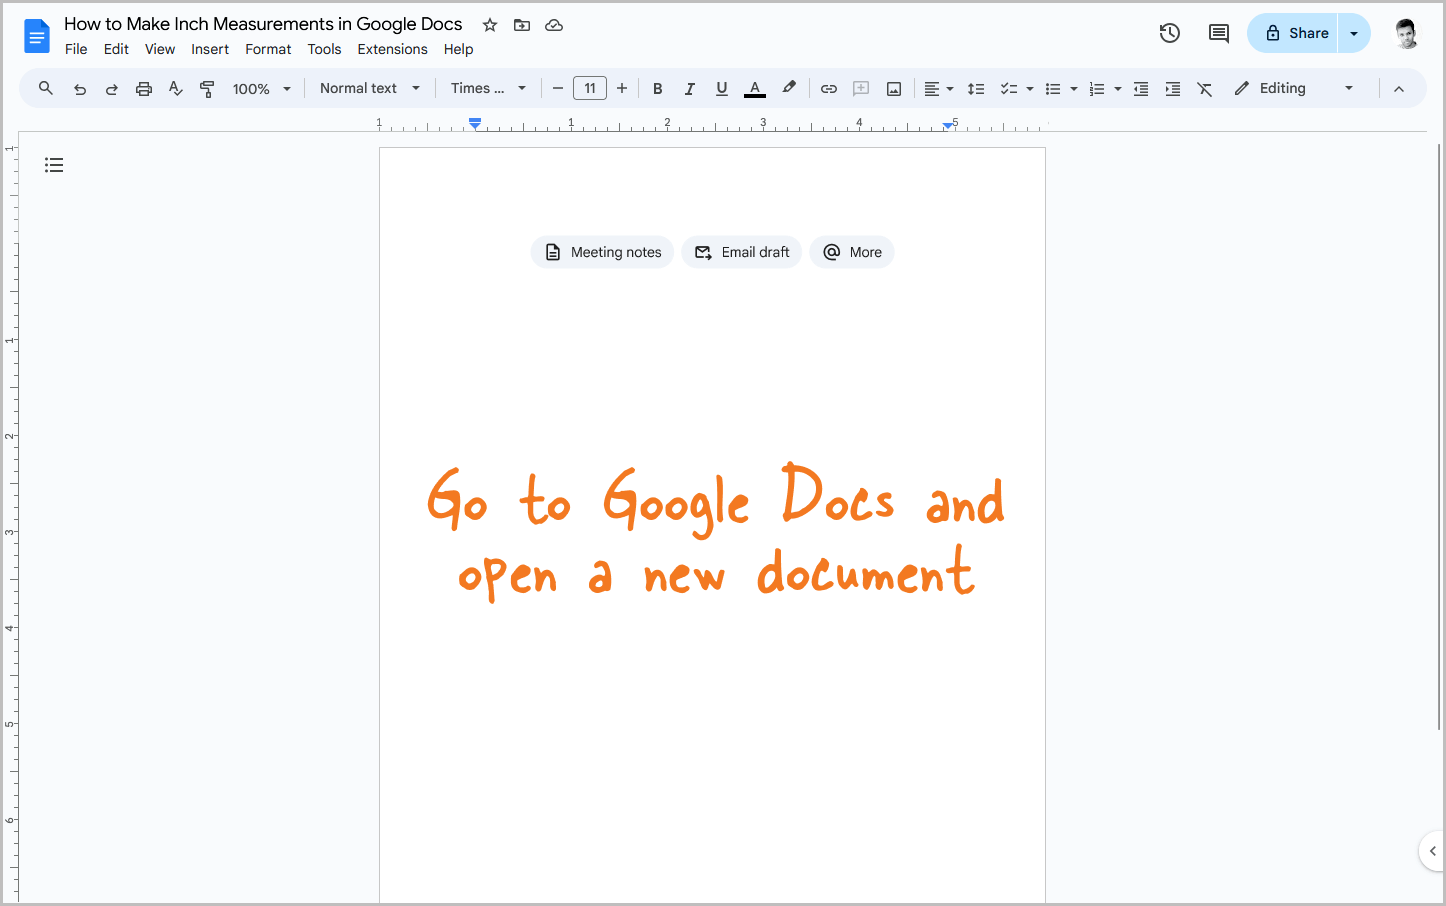The width and height of the screenshot is (1446, 906).
Task: Open the Share options arrow
Action: (x=1354, y=33)
